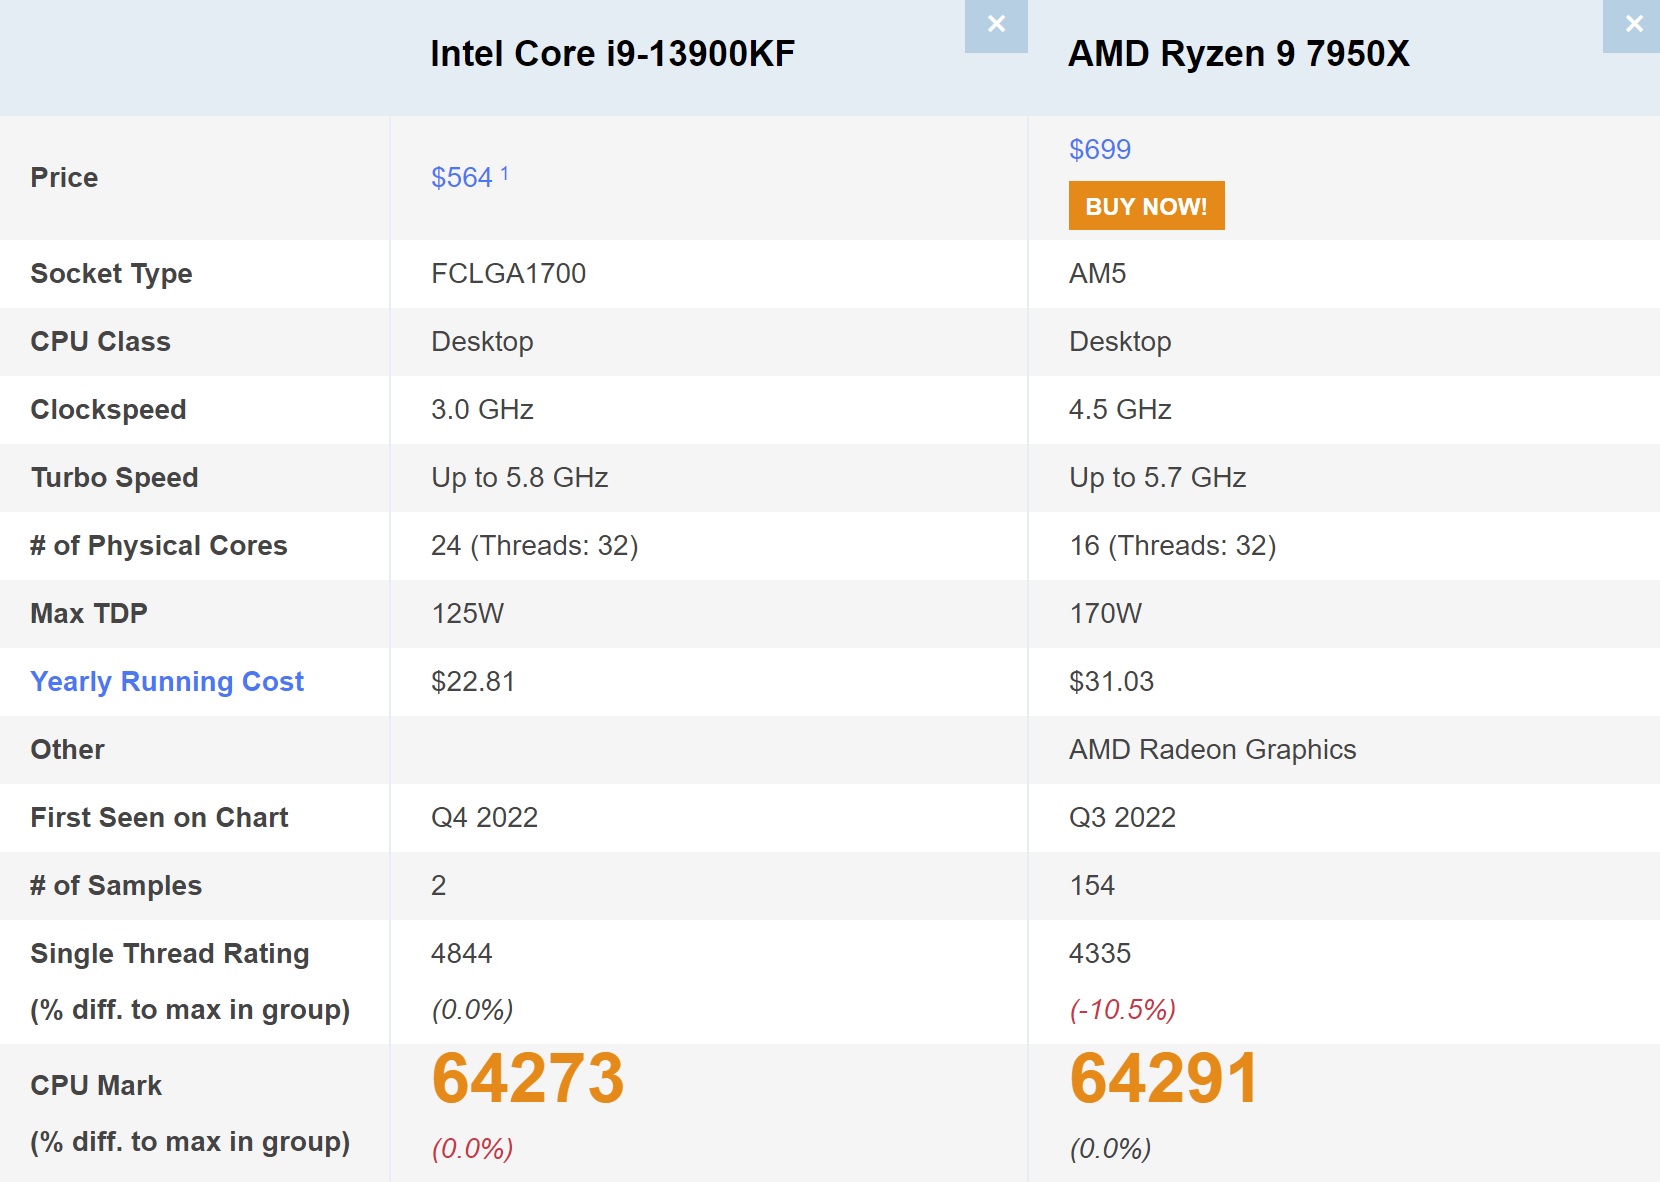Click the AMD Desktop class cell
Screen dimensions: 1660x1182
click(1120, 342)
